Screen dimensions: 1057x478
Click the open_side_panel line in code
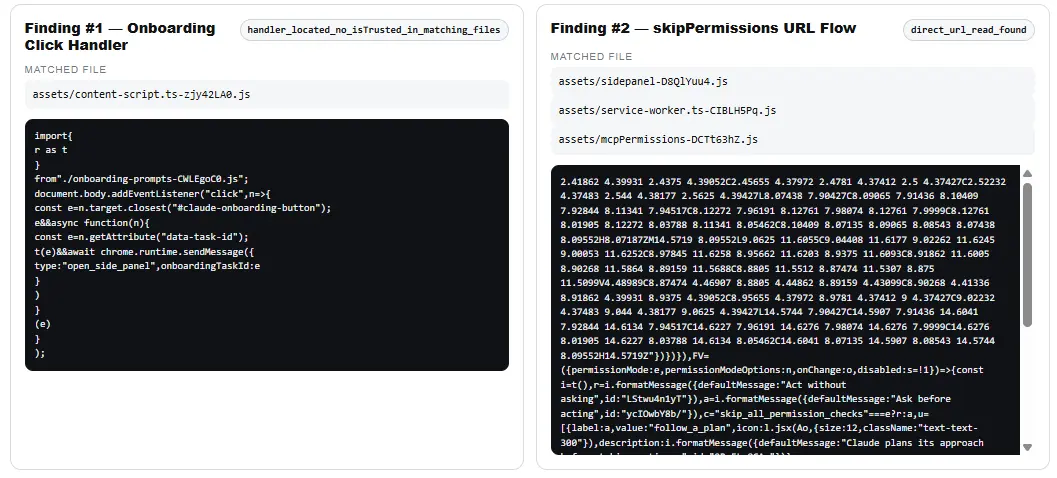pyautogui.click(x=147, y=266)
